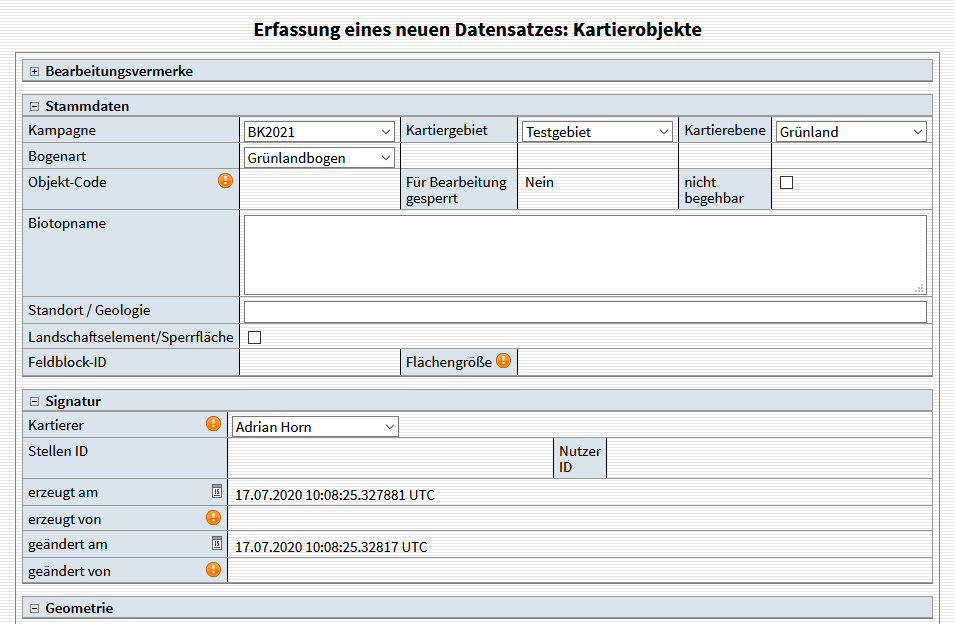Open the calendar icon for geändert am
The height and width of the screenshot is (624, 955).
[x=217, y=543]
